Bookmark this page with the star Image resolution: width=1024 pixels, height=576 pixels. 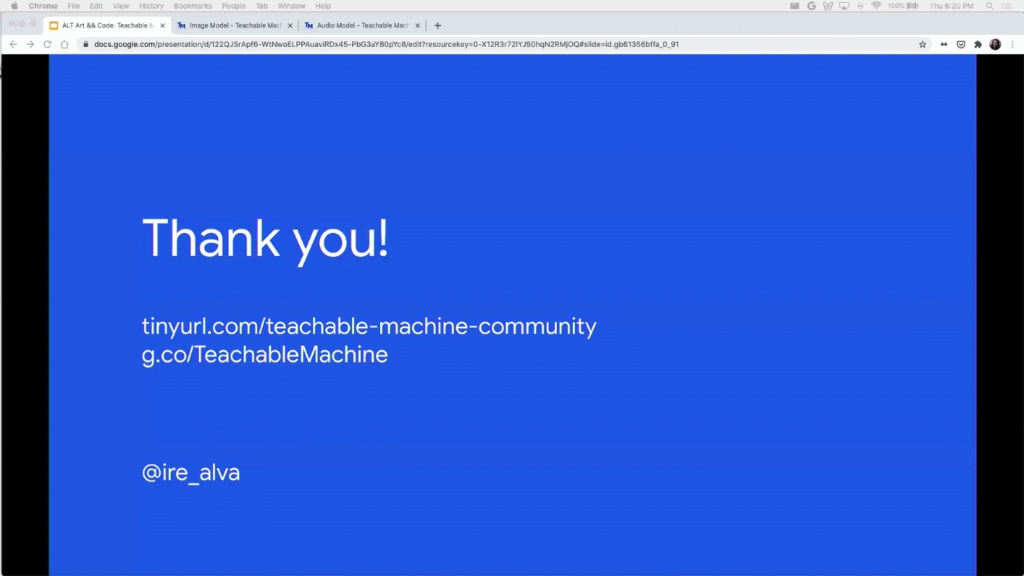[x=922, y=44]
